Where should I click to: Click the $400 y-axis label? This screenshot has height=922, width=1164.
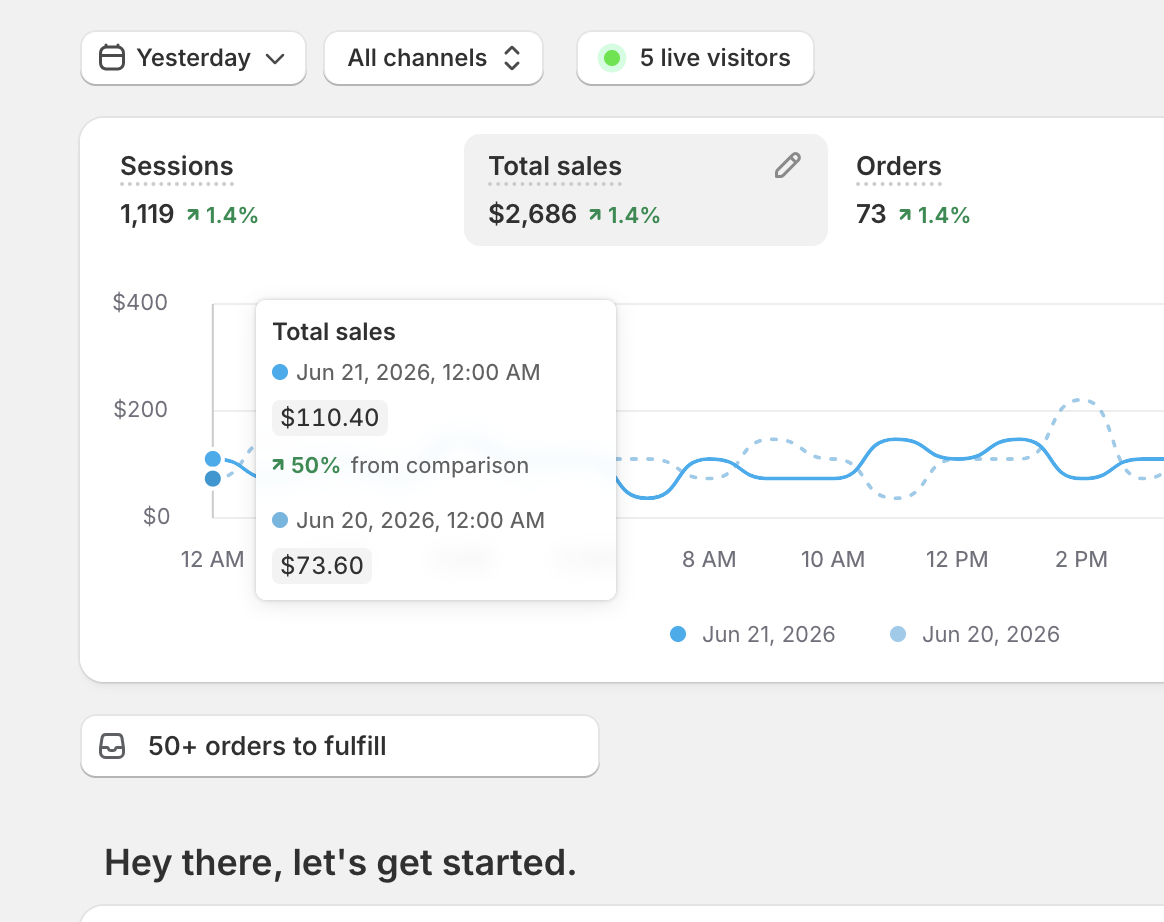[x=140, y=302]
